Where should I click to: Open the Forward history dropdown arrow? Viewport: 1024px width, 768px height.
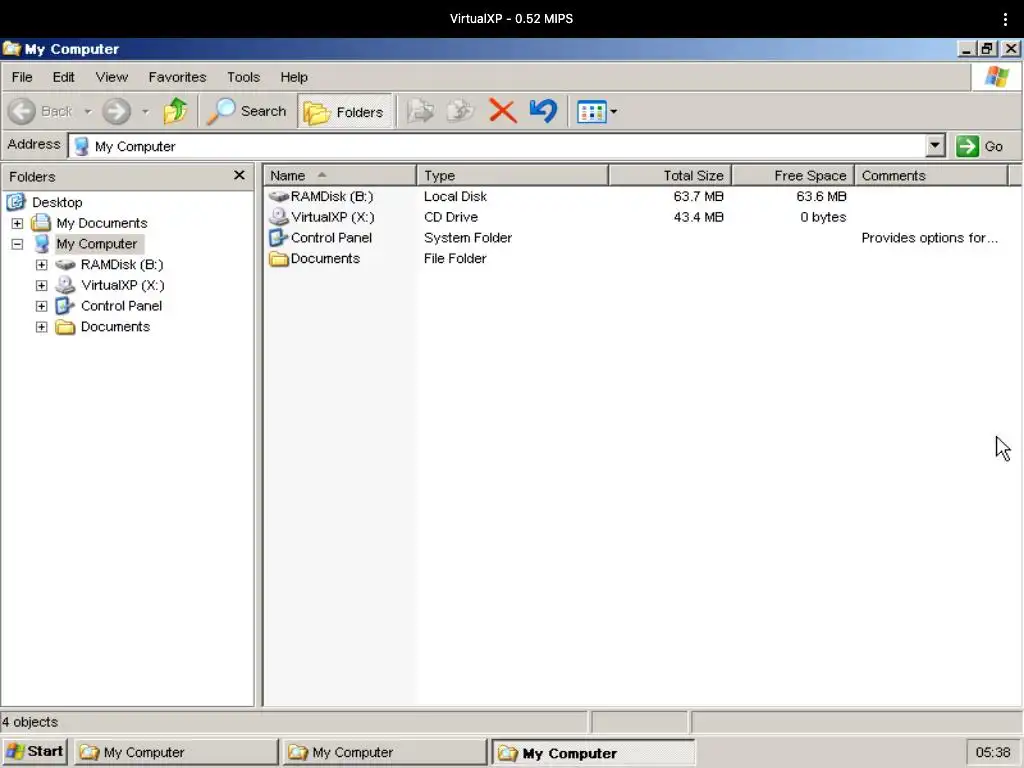pyautogui.click(x=146, y=112)
